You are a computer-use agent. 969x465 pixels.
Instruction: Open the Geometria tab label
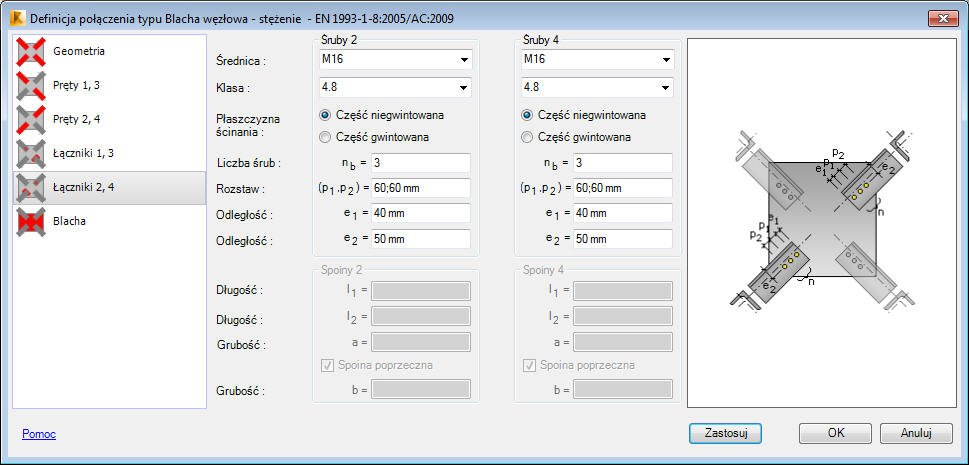coord(79,51)
